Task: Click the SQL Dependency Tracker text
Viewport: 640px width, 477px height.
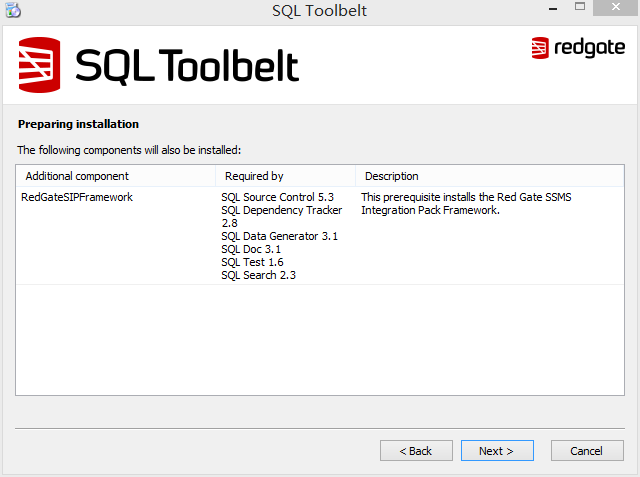Action: (282, 210)
